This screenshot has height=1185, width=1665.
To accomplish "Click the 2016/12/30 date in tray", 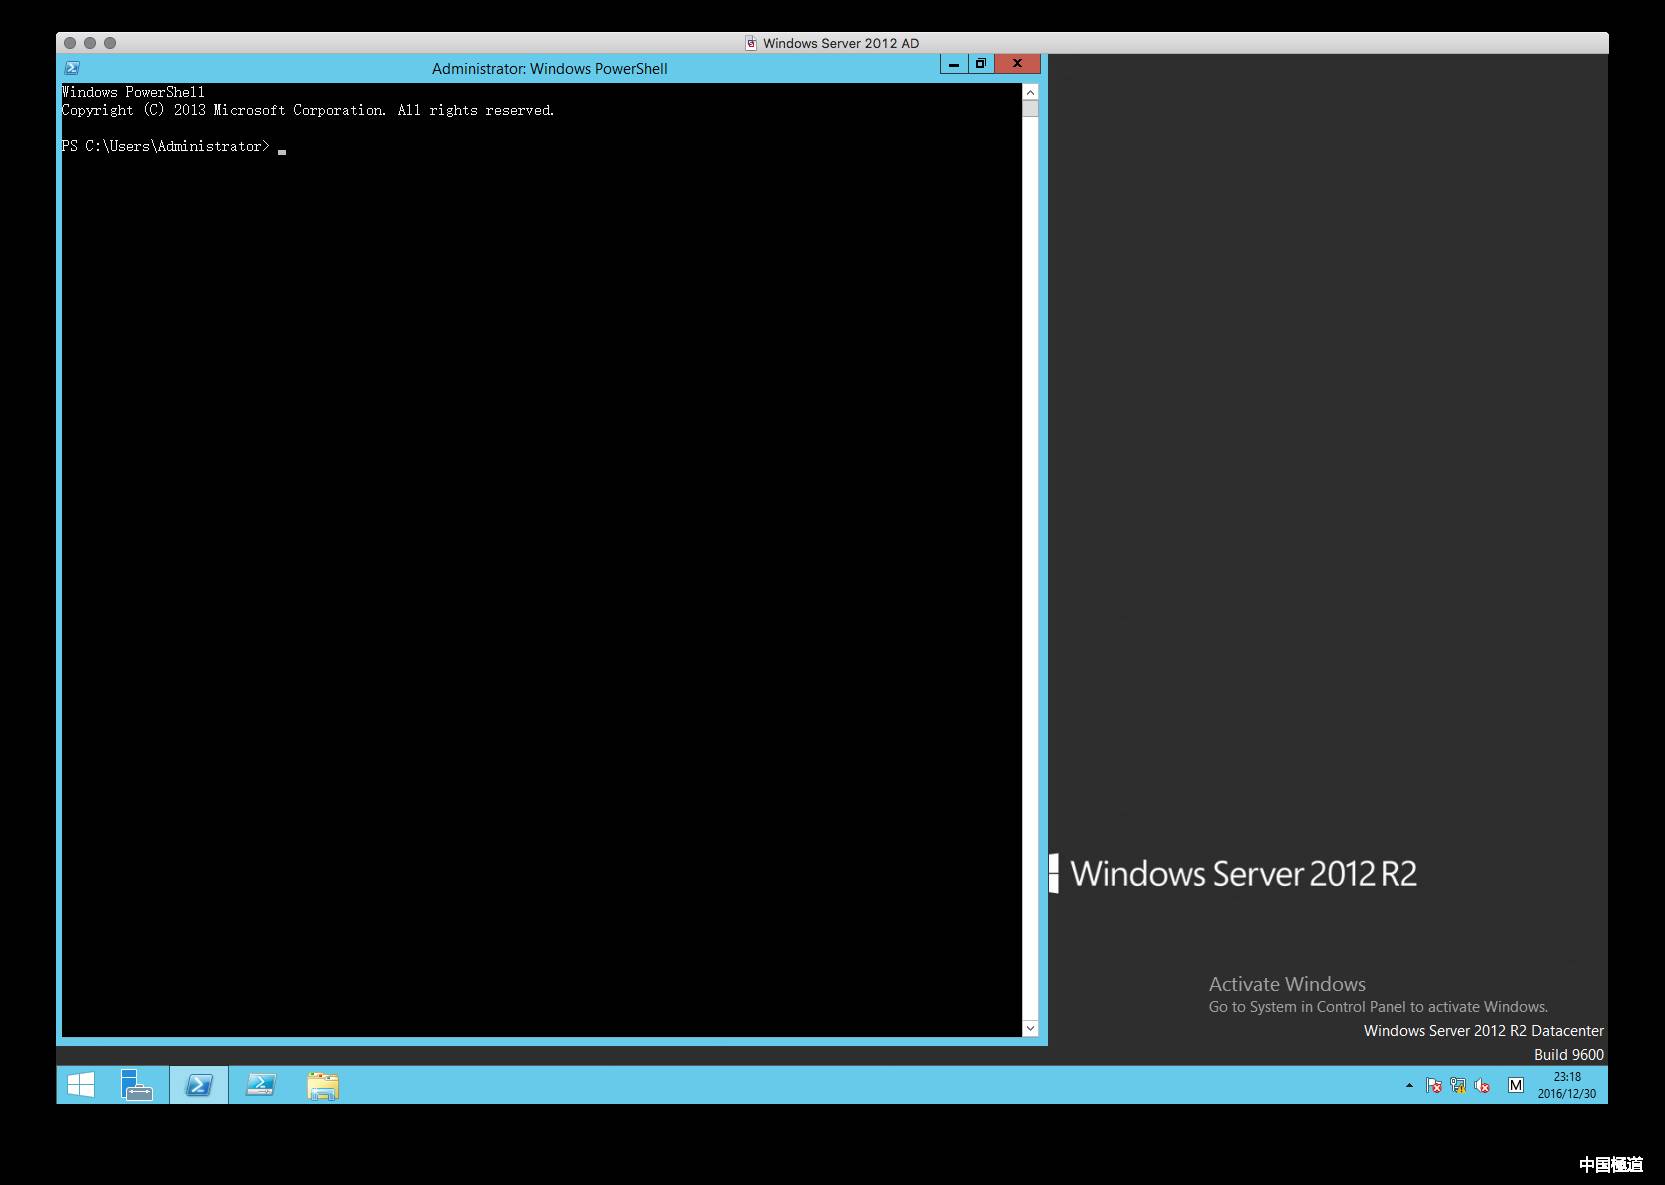I will click(1567, 1094).
